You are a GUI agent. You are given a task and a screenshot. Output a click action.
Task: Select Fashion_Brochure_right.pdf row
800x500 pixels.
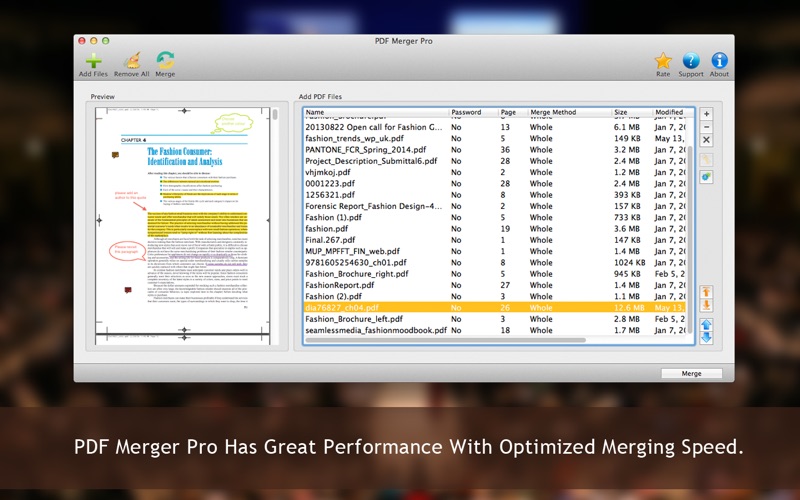(x=495, y=273)
